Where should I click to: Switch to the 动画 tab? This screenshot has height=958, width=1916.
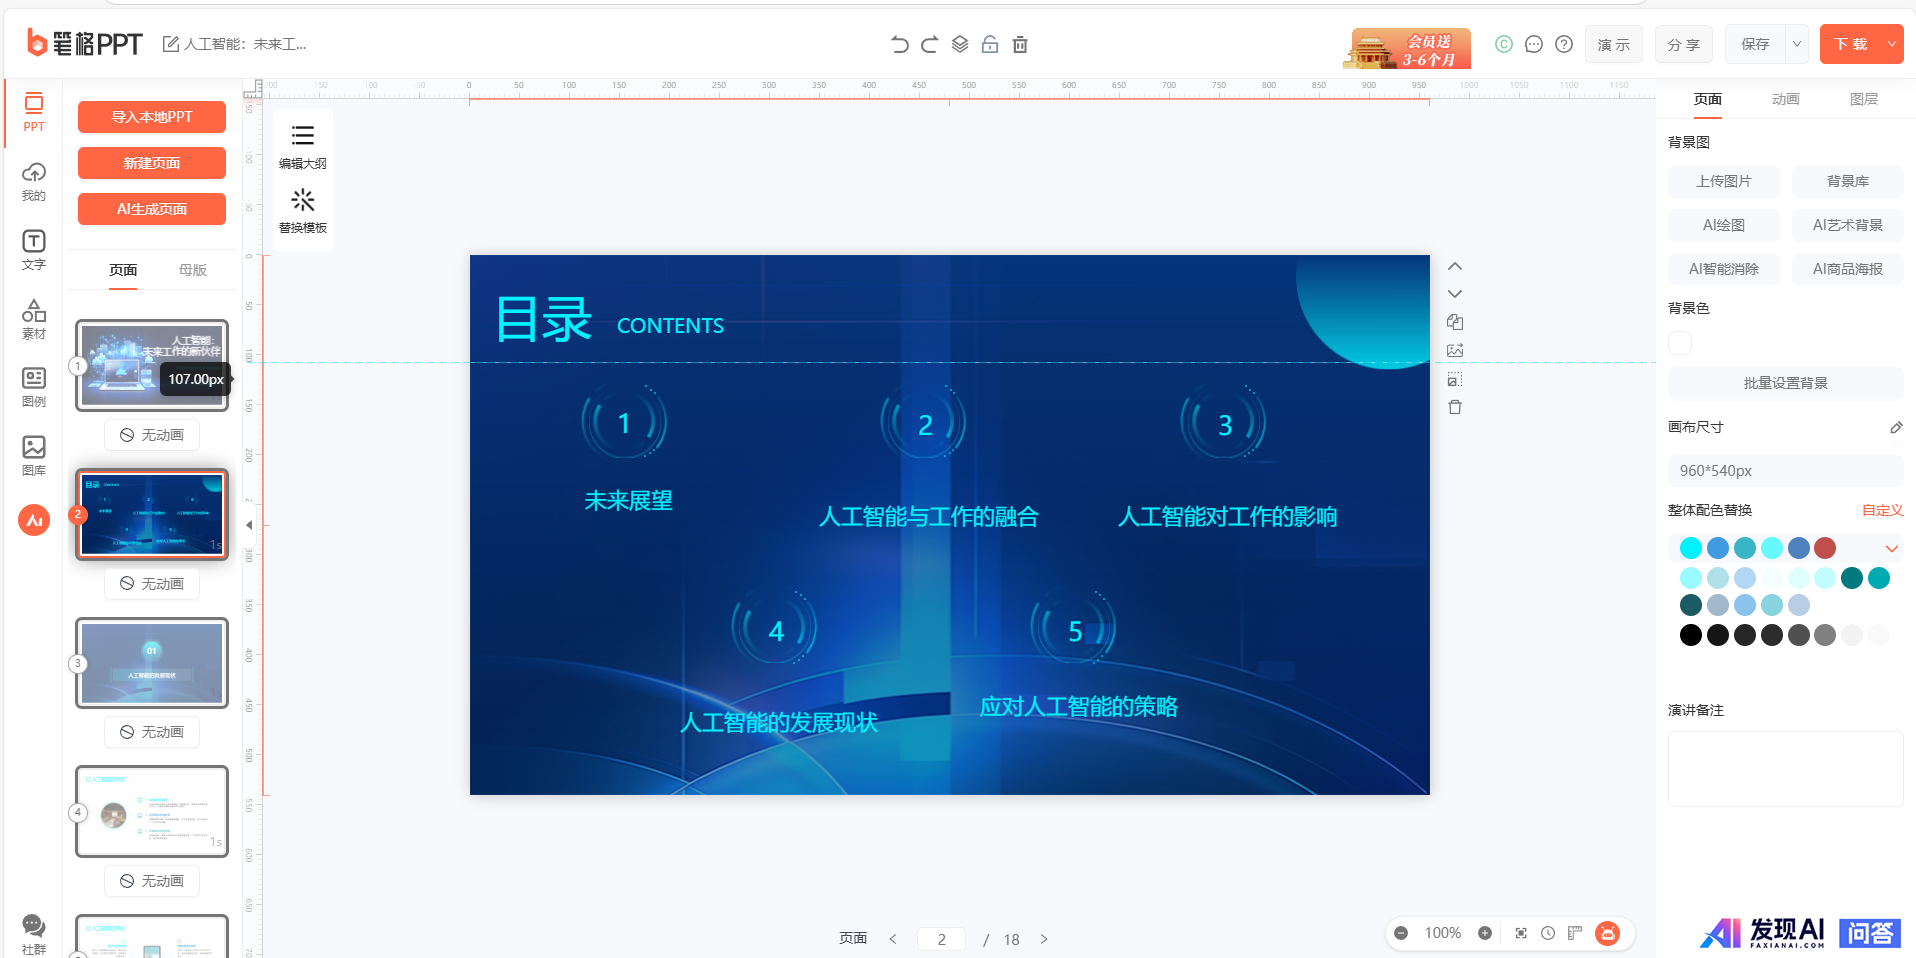1786,99
